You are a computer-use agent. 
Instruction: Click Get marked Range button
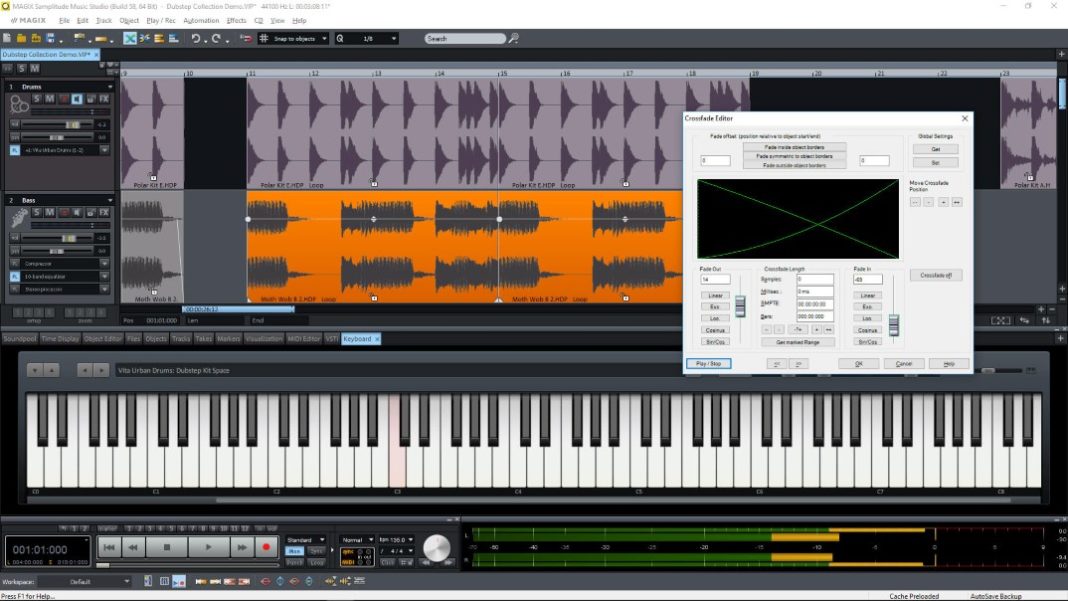click(x=798, y=342)
